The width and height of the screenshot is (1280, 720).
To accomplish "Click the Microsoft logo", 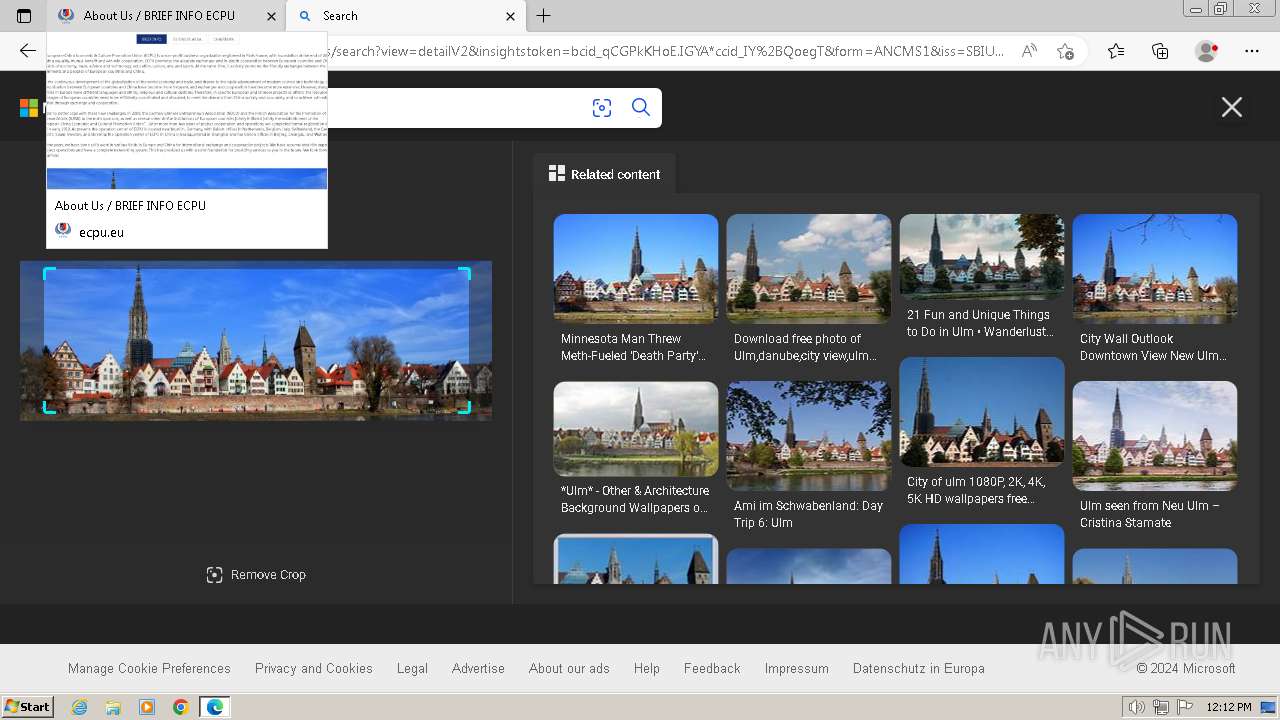I will coord(29,108).
